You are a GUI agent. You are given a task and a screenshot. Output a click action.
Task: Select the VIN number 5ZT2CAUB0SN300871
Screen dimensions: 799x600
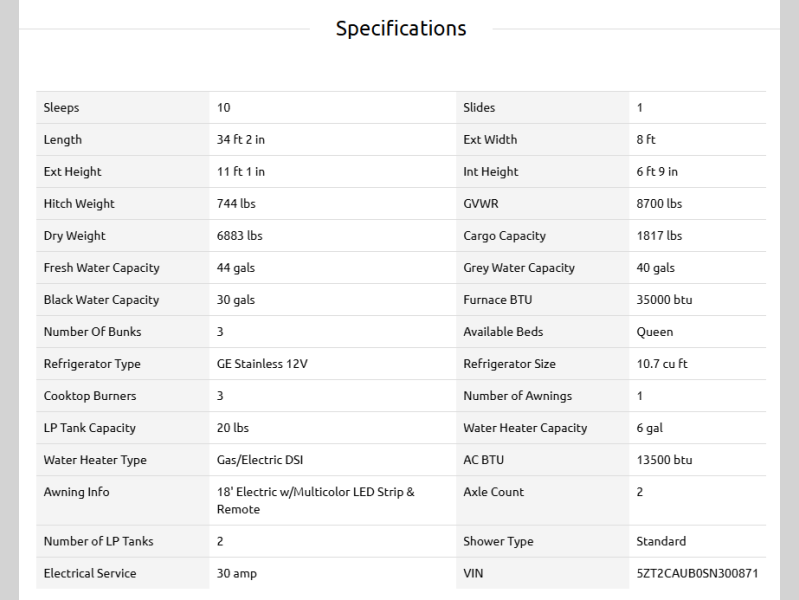click(697, 574)
